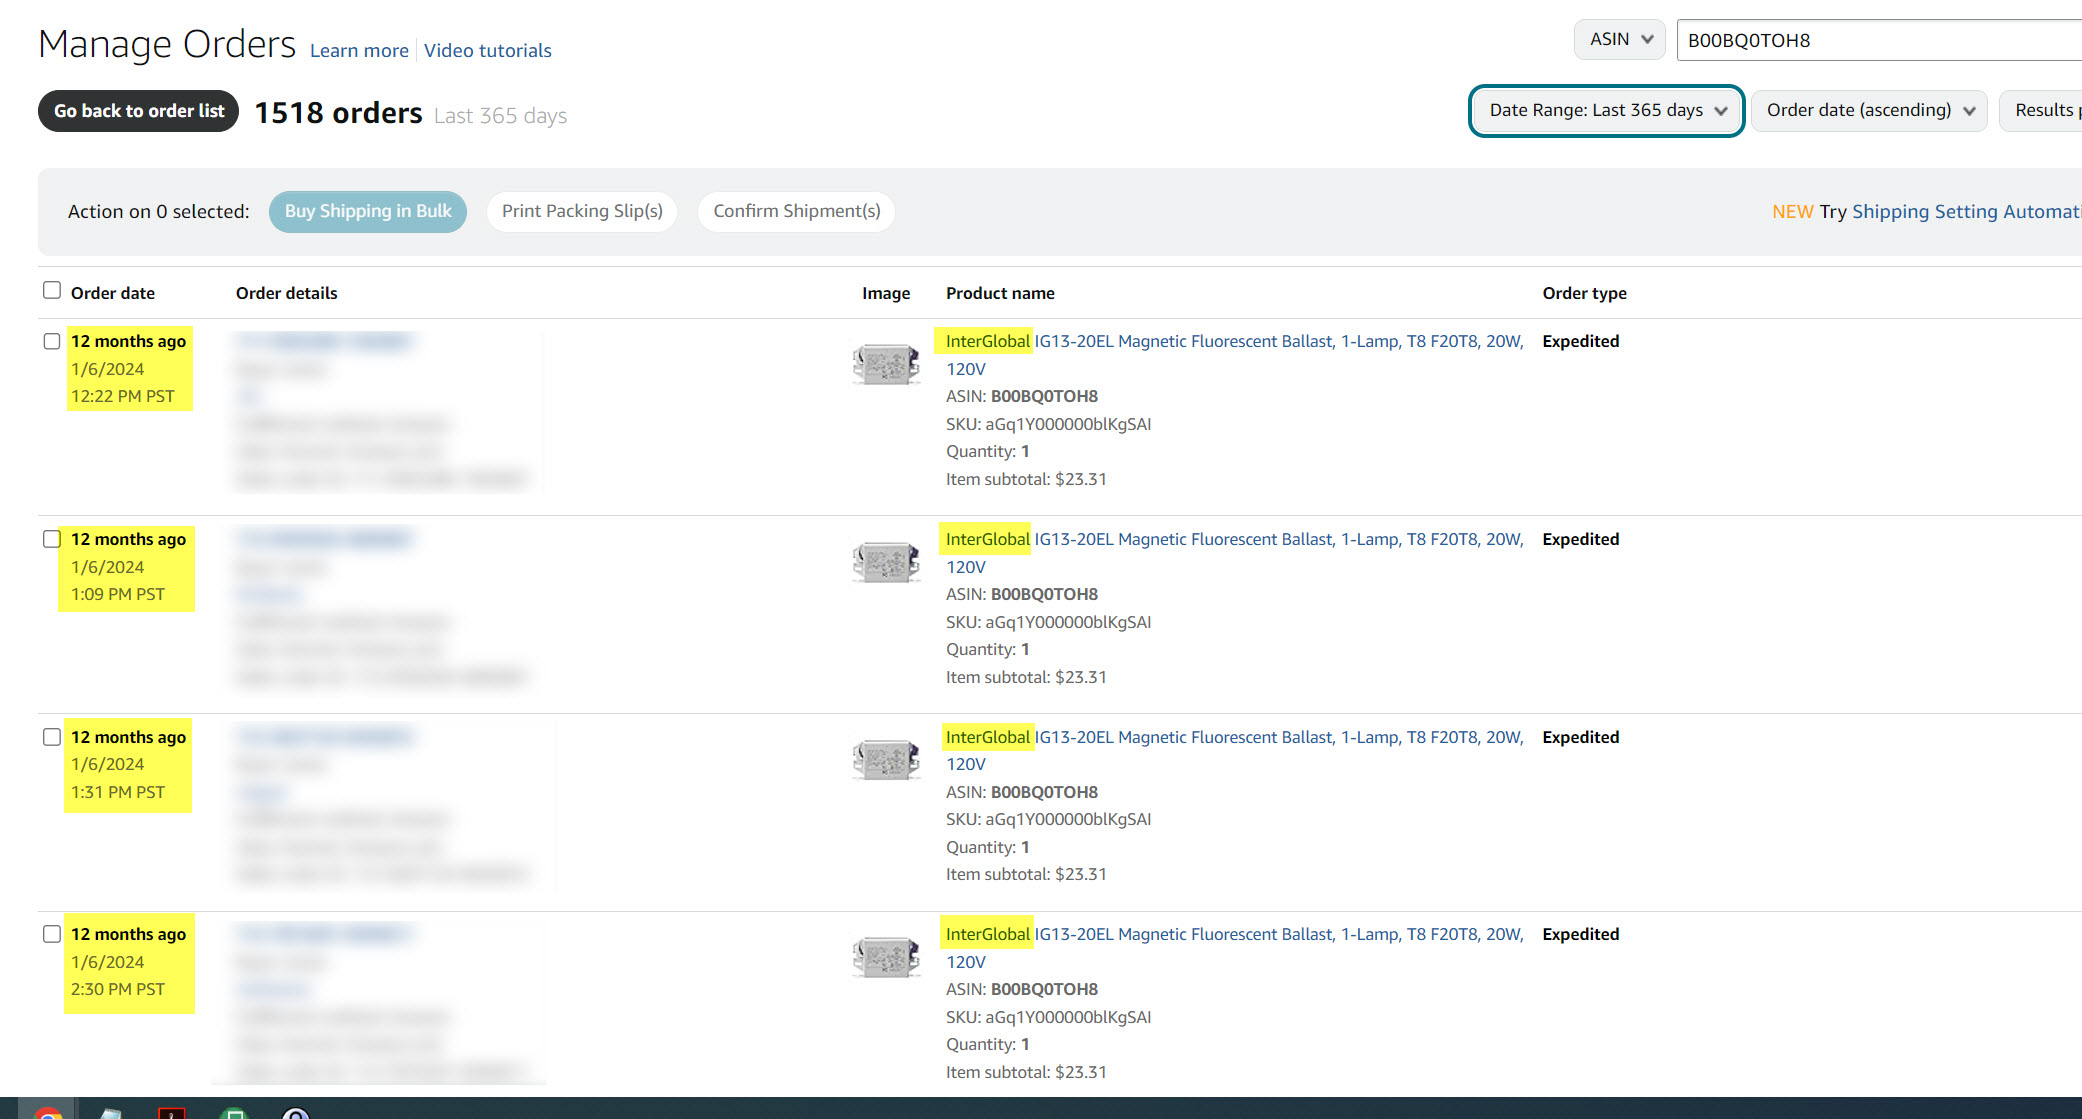Open InterGlobal ballast product link in 1:09 PM order
The image size is (2082, 1119).
point(1234,553)
